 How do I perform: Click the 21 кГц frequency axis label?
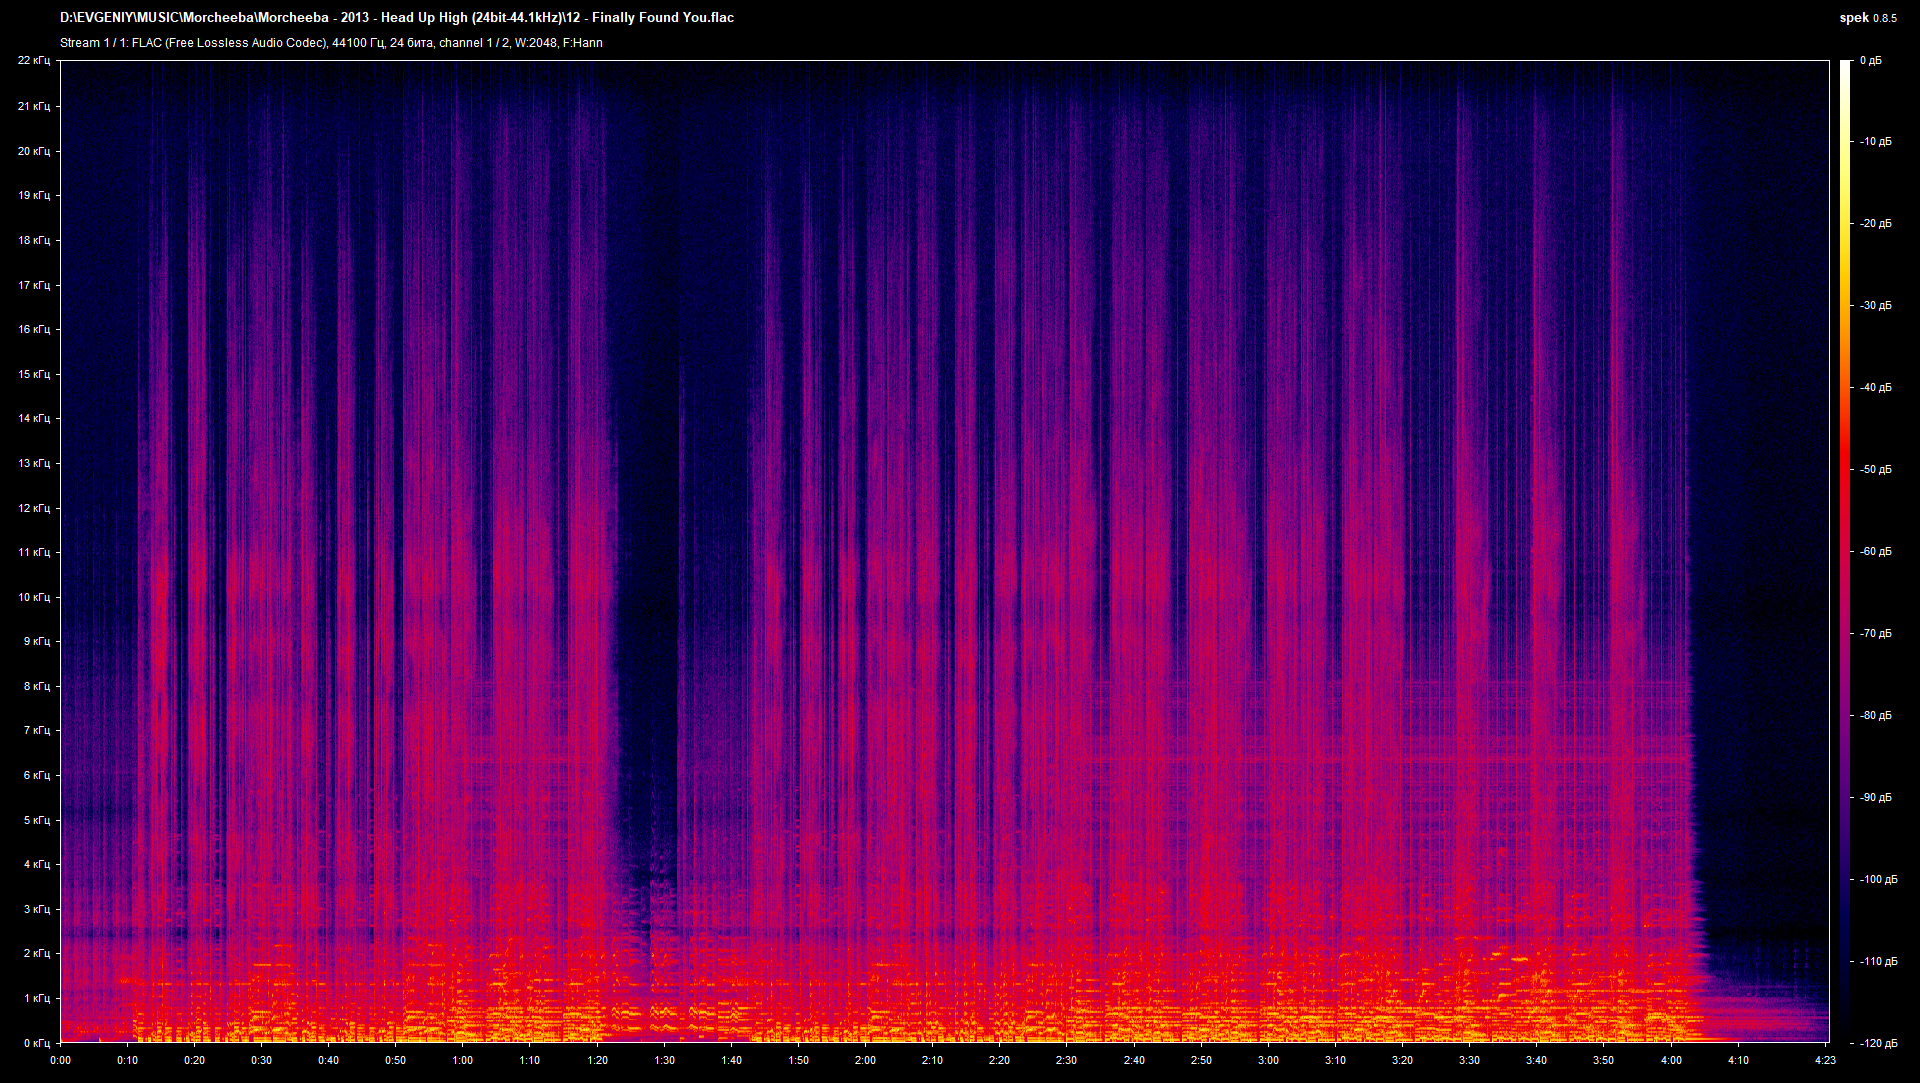[x=34, y=106]
